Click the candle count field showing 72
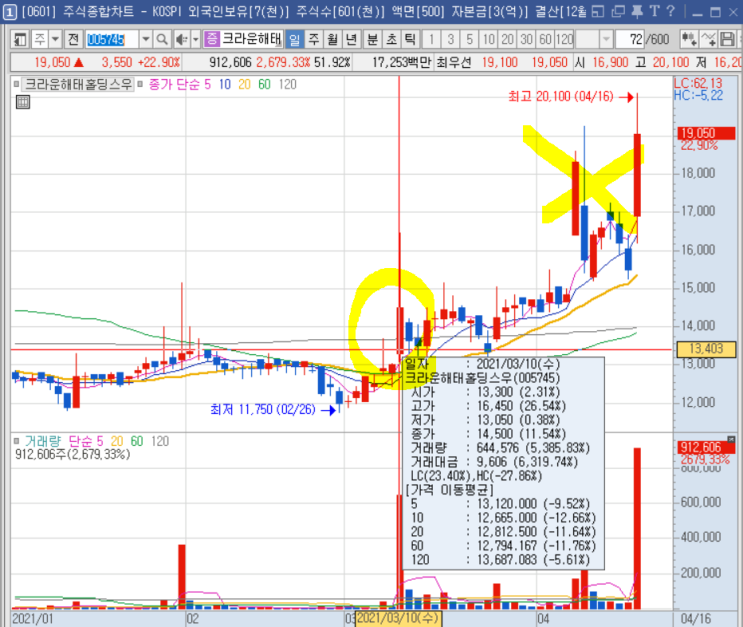Screen dimensions: 743x627 pyautogui.click(x=630, y=39)
